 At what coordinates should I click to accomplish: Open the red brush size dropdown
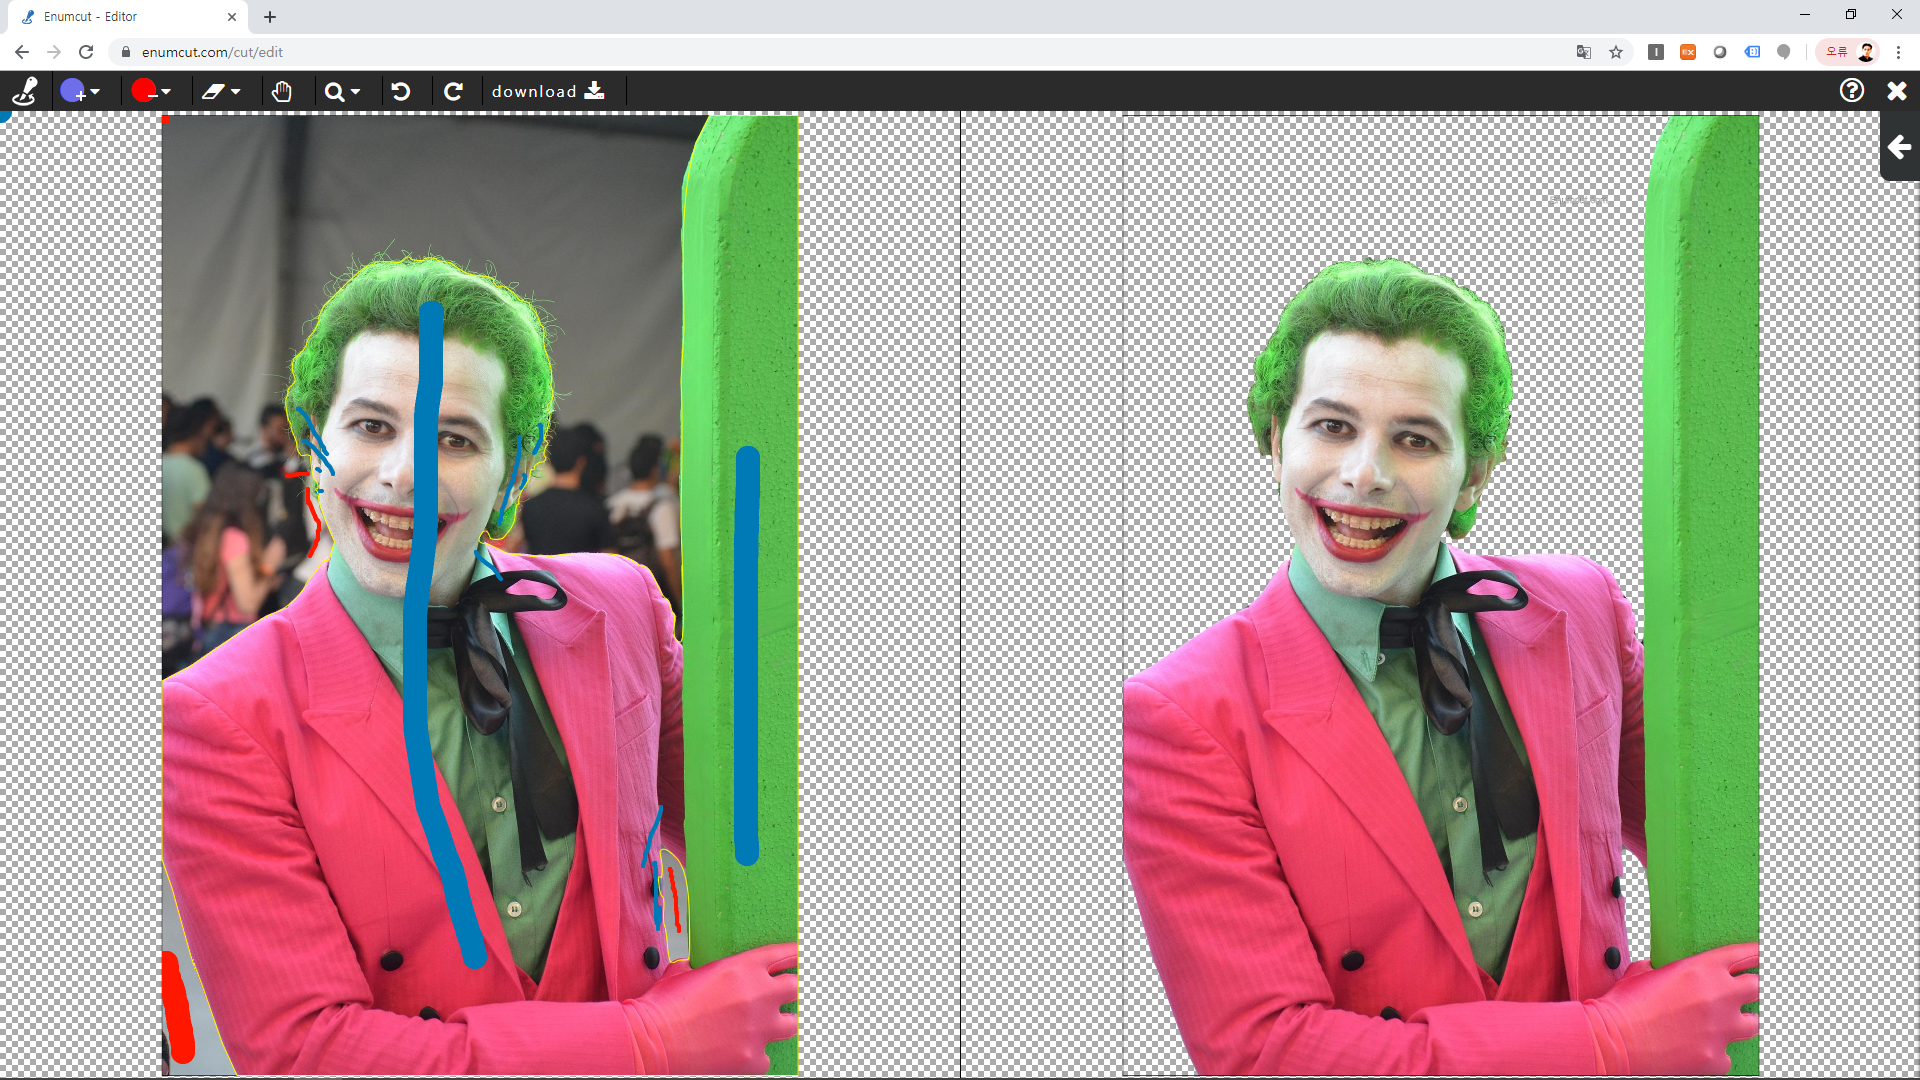point(166,92)
